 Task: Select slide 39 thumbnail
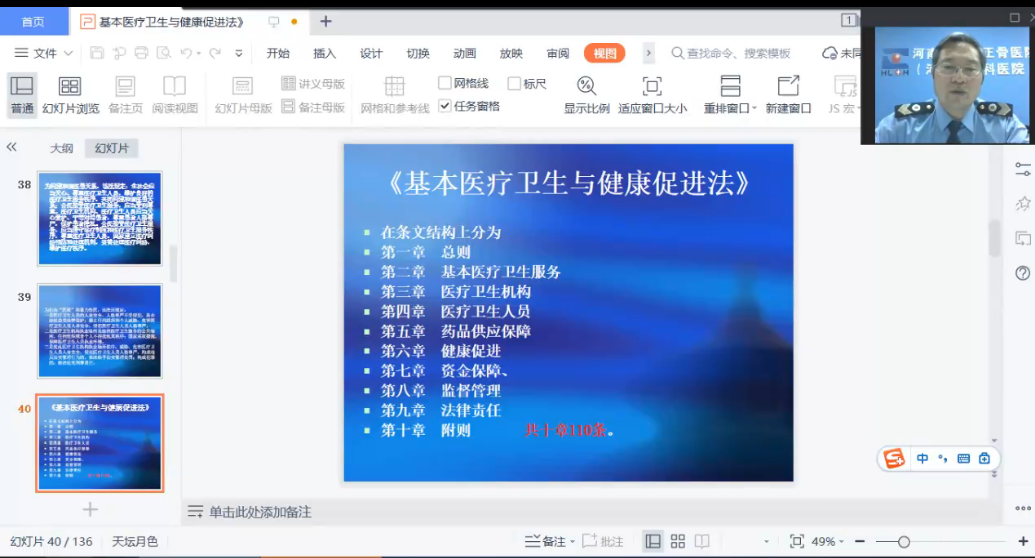click(x=100, y=331)
